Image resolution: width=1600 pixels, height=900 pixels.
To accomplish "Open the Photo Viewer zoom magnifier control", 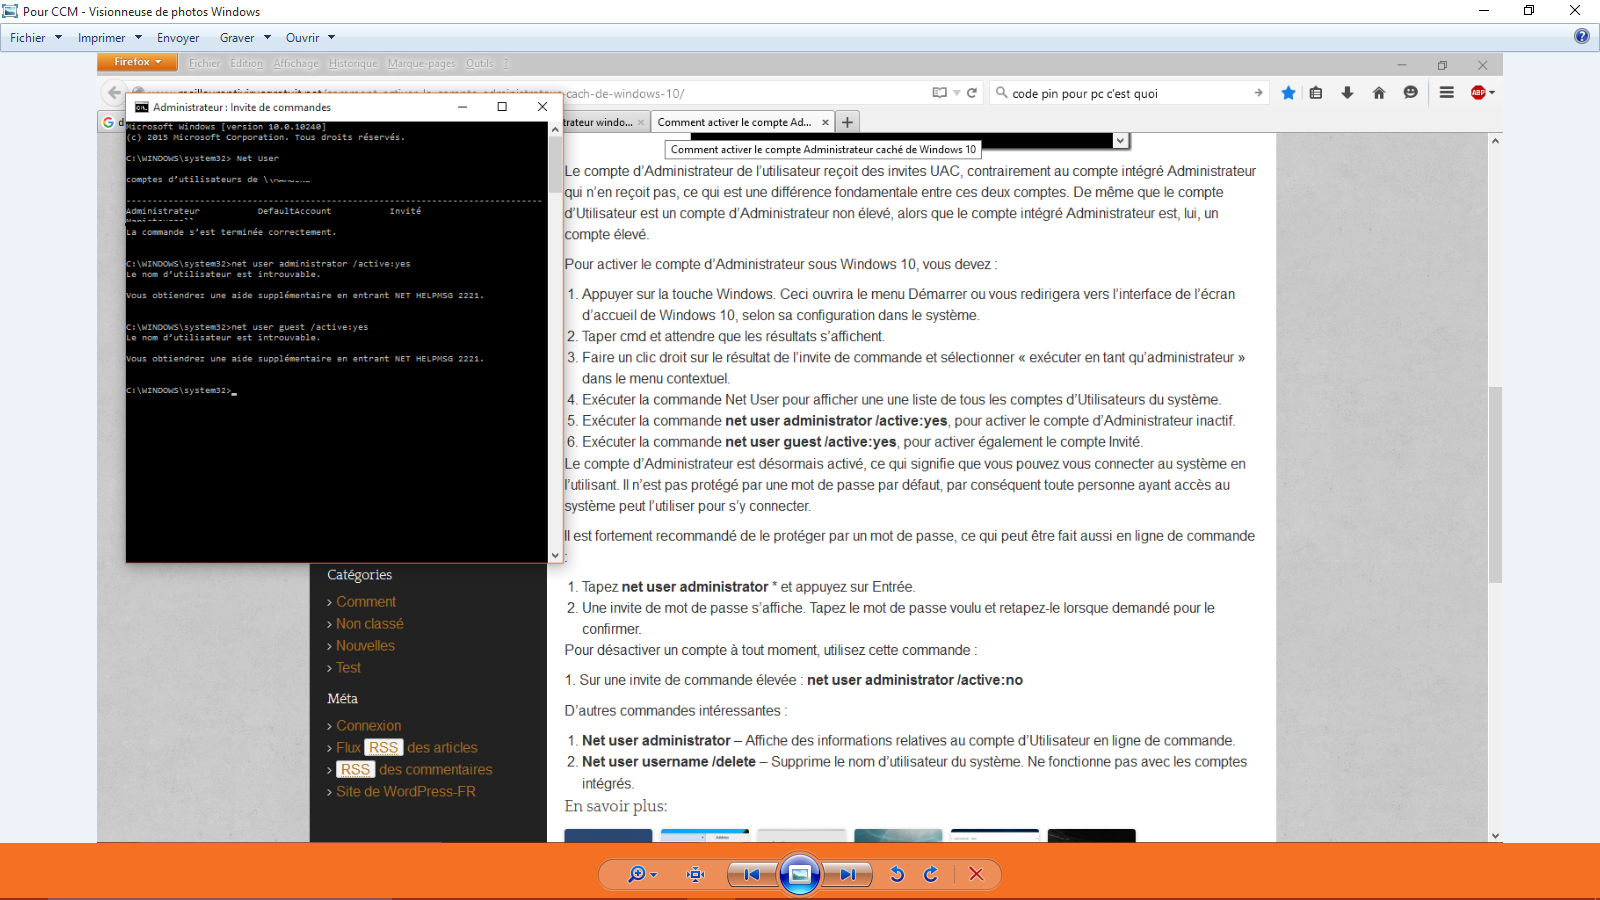I will coord(636,874).
